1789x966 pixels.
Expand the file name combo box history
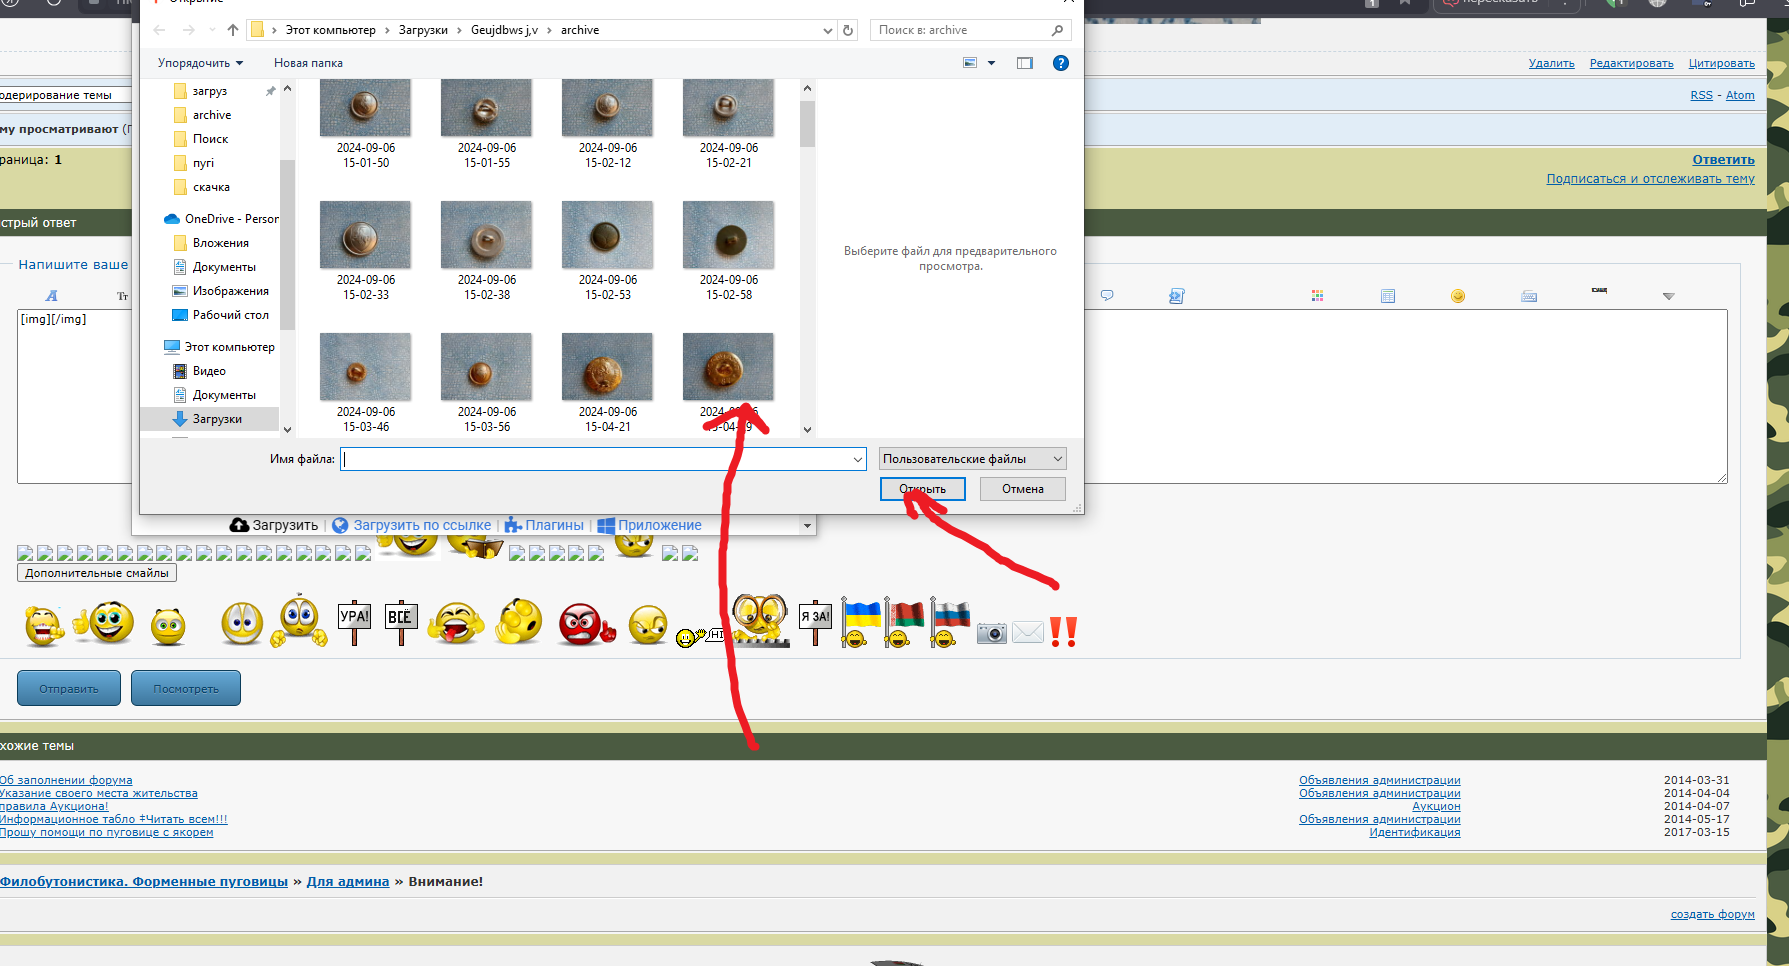858,459
